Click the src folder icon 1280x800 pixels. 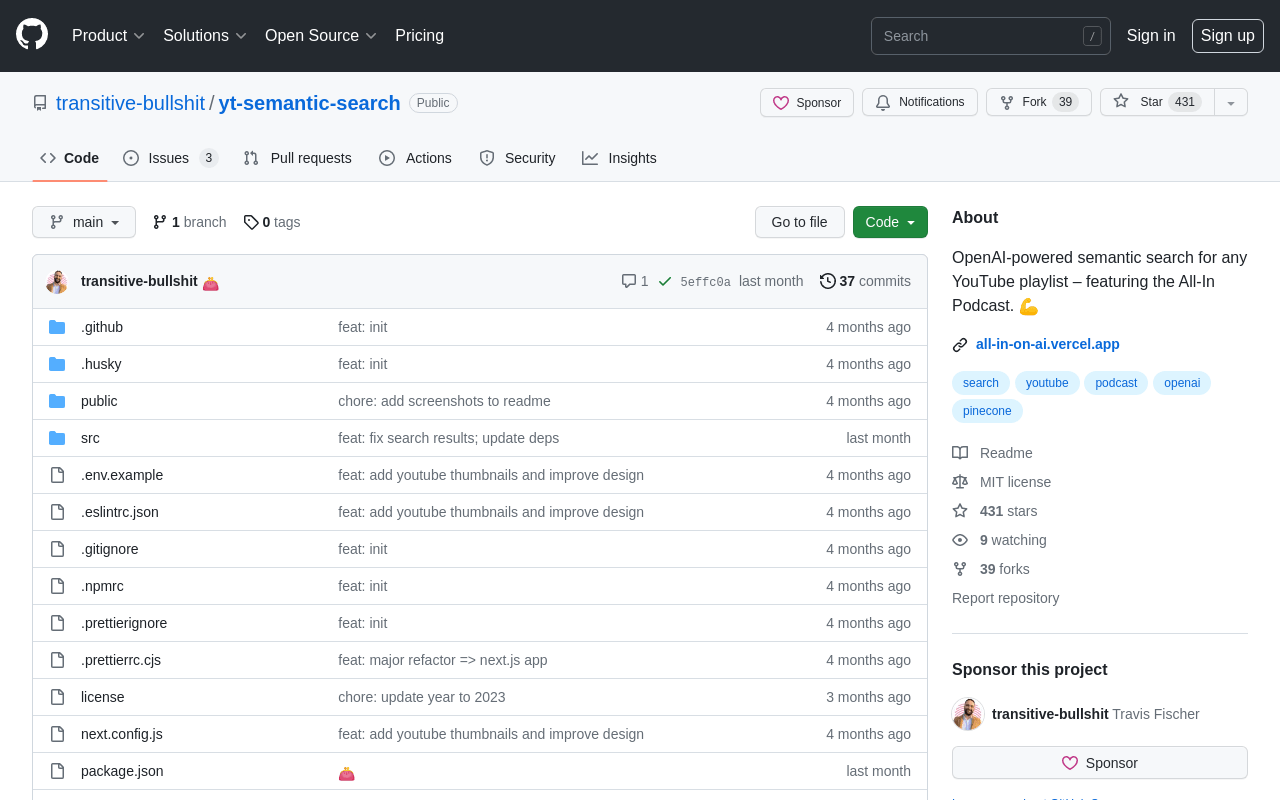click(x=57, y=438)
